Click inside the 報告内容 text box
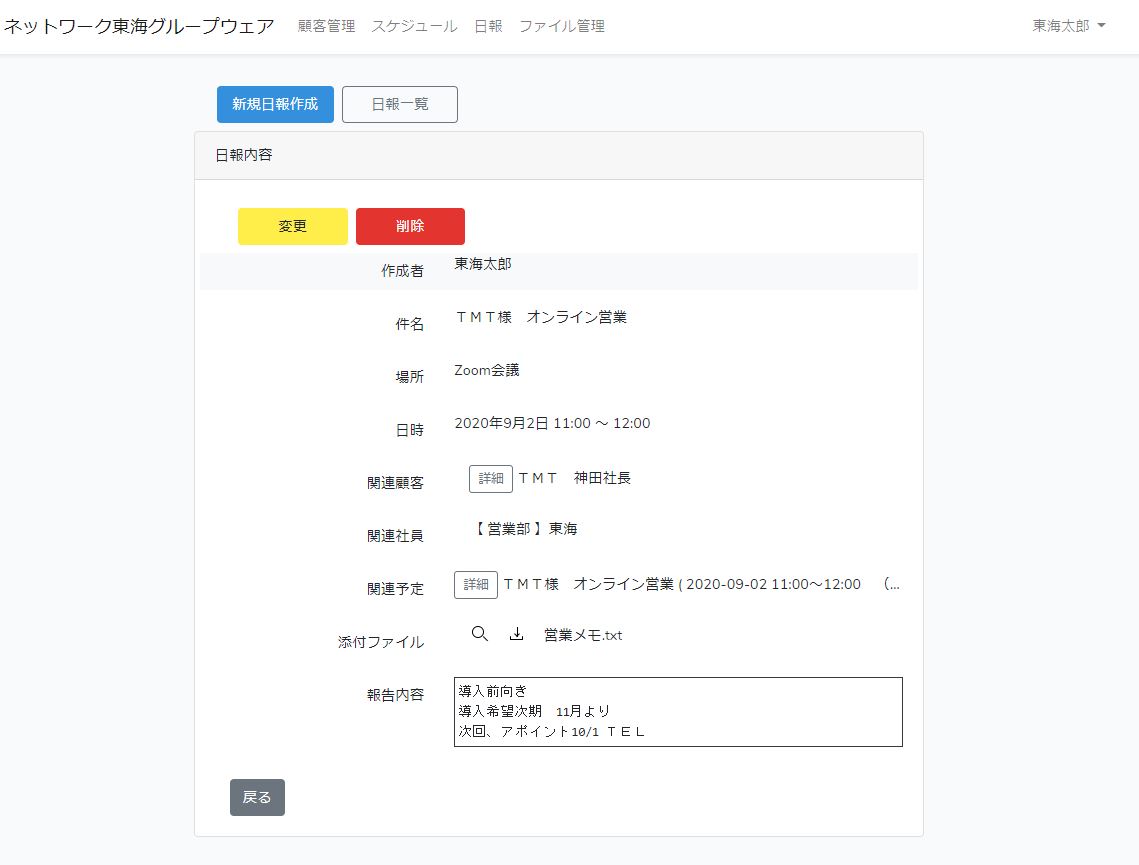1139x865 pixels. pyautogui.click(x=678, y=712)
